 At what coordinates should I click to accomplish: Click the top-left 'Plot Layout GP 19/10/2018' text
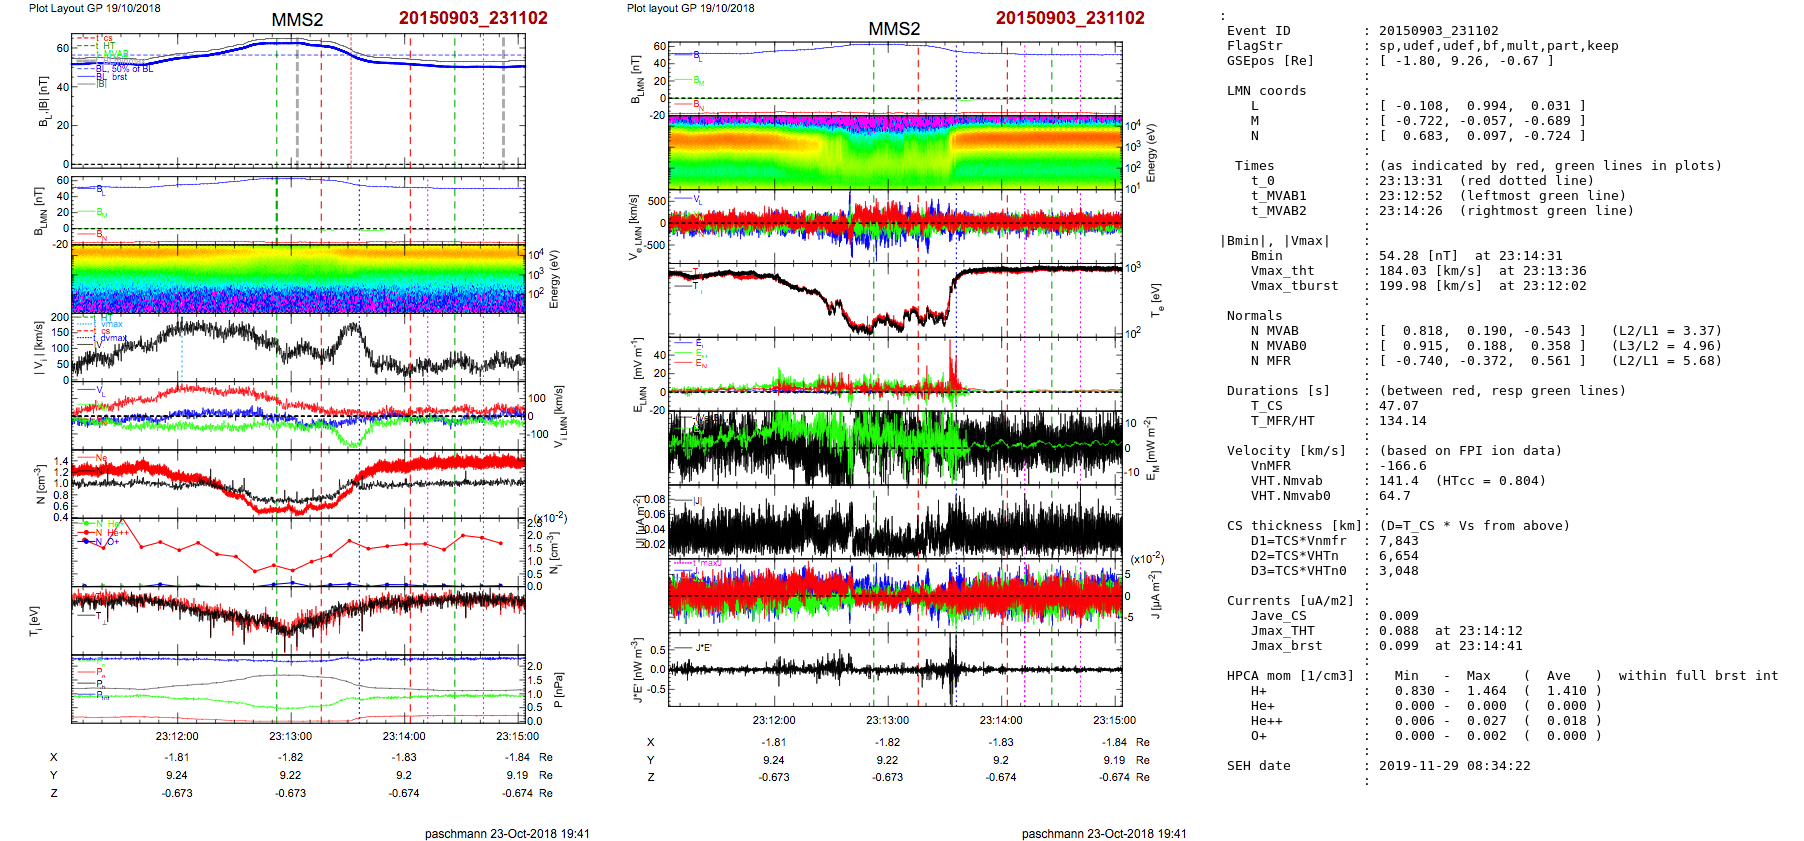tap(95, 8)
